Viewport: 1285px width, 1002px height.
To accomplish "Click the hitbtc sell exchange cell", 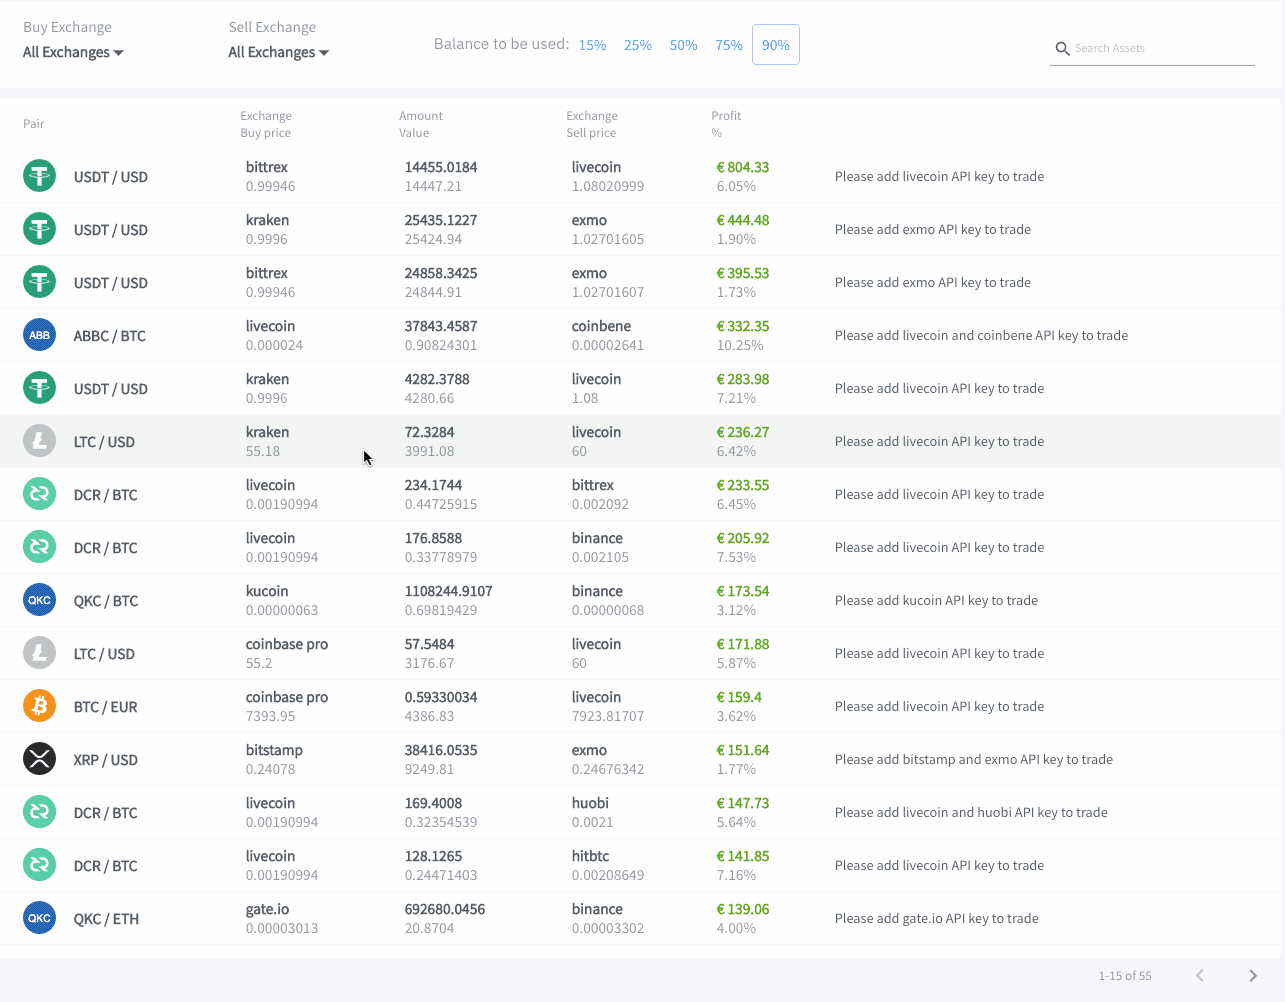I will [590, 856].
